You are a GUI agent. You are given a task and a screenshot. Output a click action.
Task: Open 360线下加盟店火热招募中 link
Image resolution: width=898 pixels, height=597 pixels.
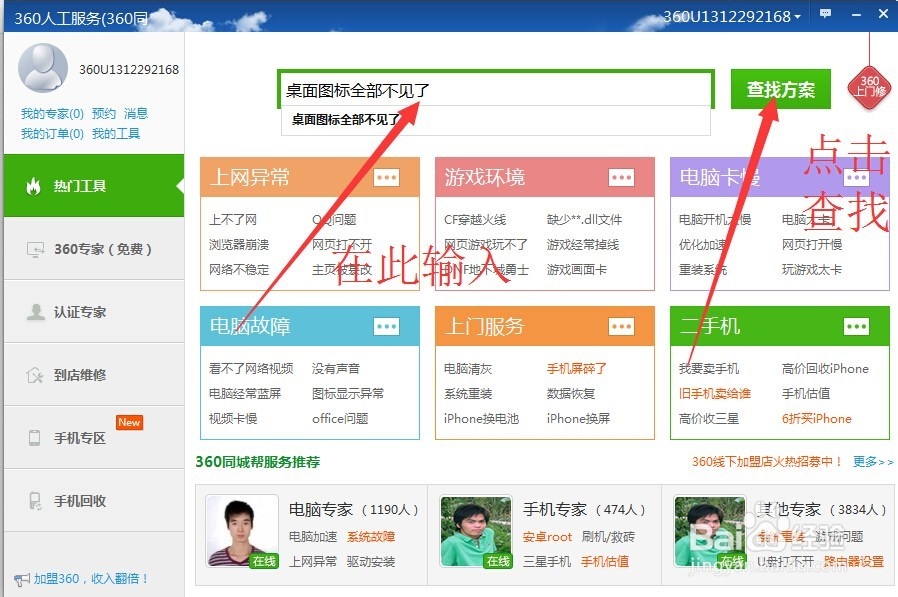[767, 462]
